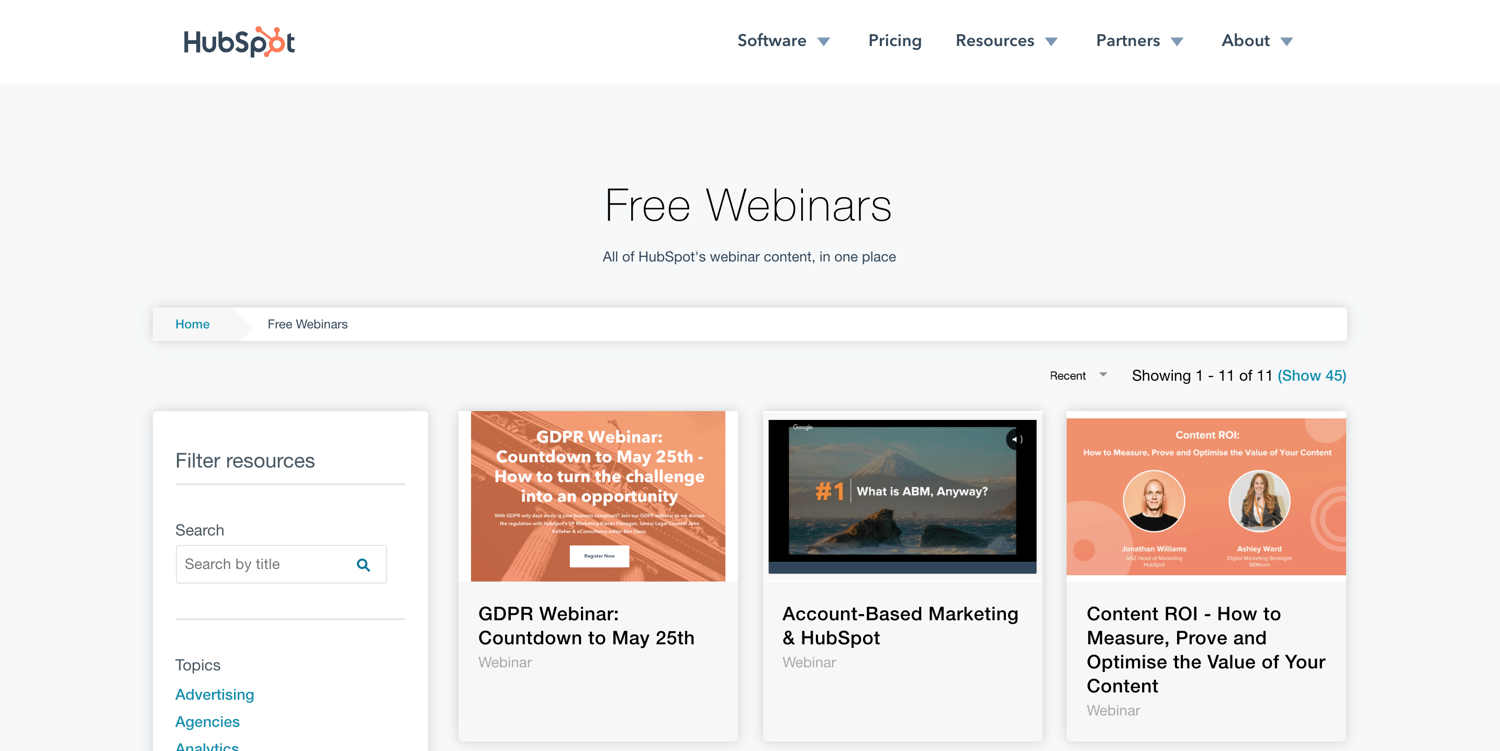Open the GDPR Webinar: Countdown to May 25th
Viewport: 1500px width, 751px height.
click(587, 625)
